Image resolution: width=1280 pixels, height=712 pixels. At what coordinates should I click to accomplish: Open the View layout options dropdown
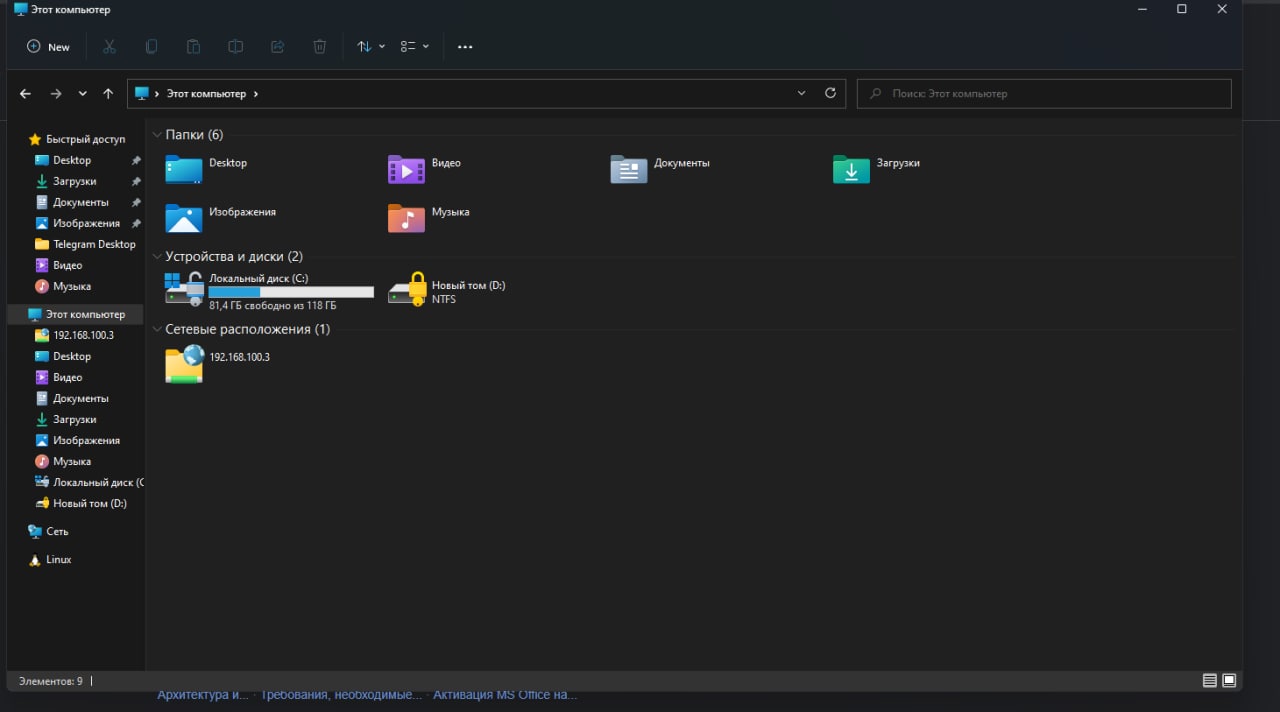coord(415,47)
